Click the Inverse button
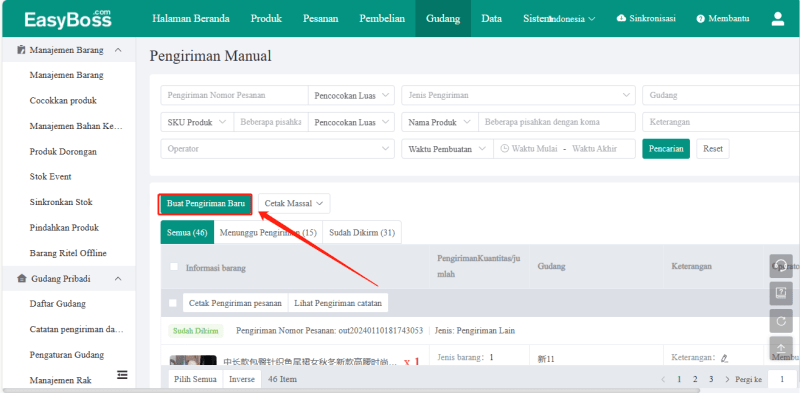The width and height of the screenshot is (800, 393). pos(242,379)
